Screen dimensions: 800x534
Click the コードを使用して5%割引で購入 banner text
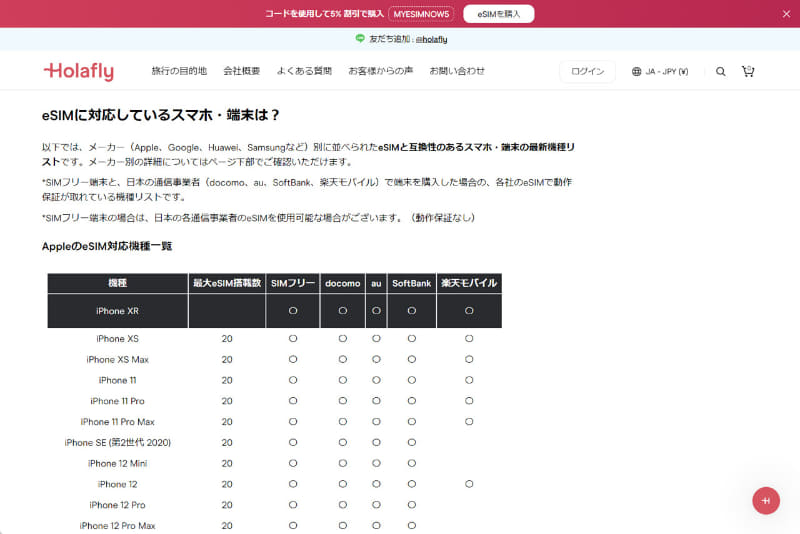[324, 14]
